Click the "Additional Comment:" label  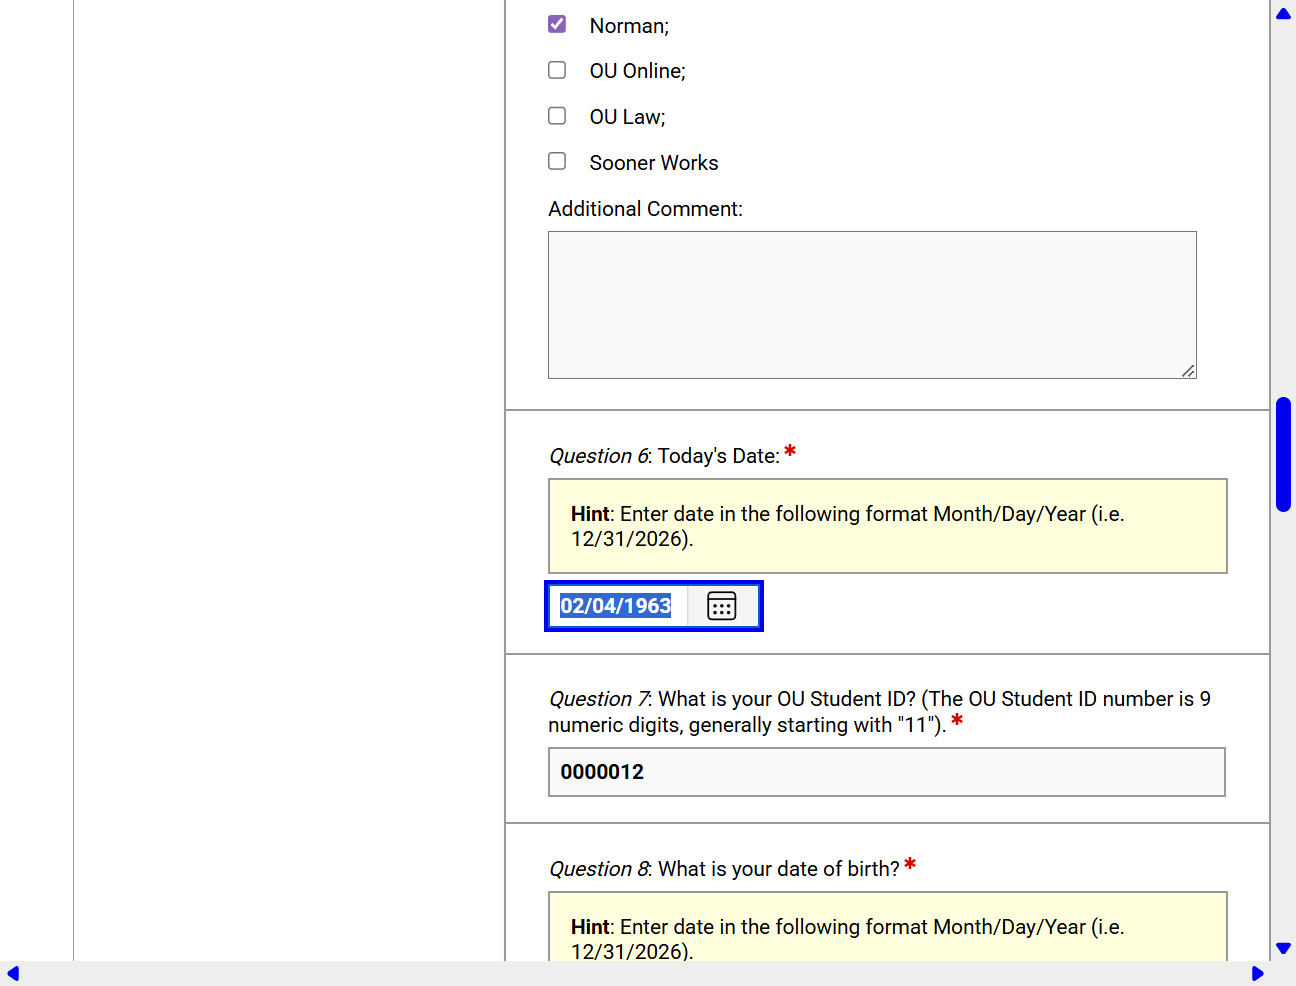(645, 209)
